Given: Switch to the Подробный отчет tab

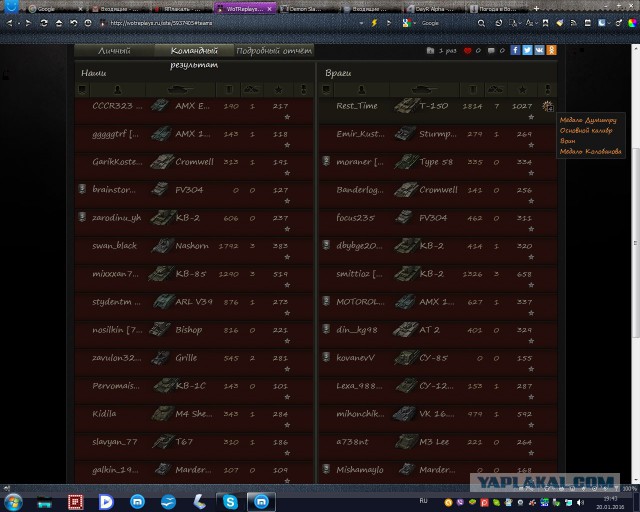Looking at the screenshot, I should (x=274, y=51).
